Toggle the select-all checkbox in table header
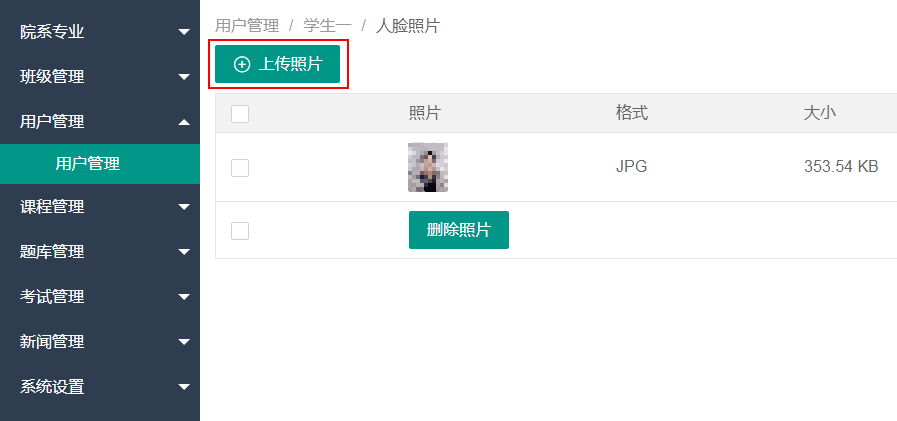Screen dimensions: 897x421 [x=240, y=114]
